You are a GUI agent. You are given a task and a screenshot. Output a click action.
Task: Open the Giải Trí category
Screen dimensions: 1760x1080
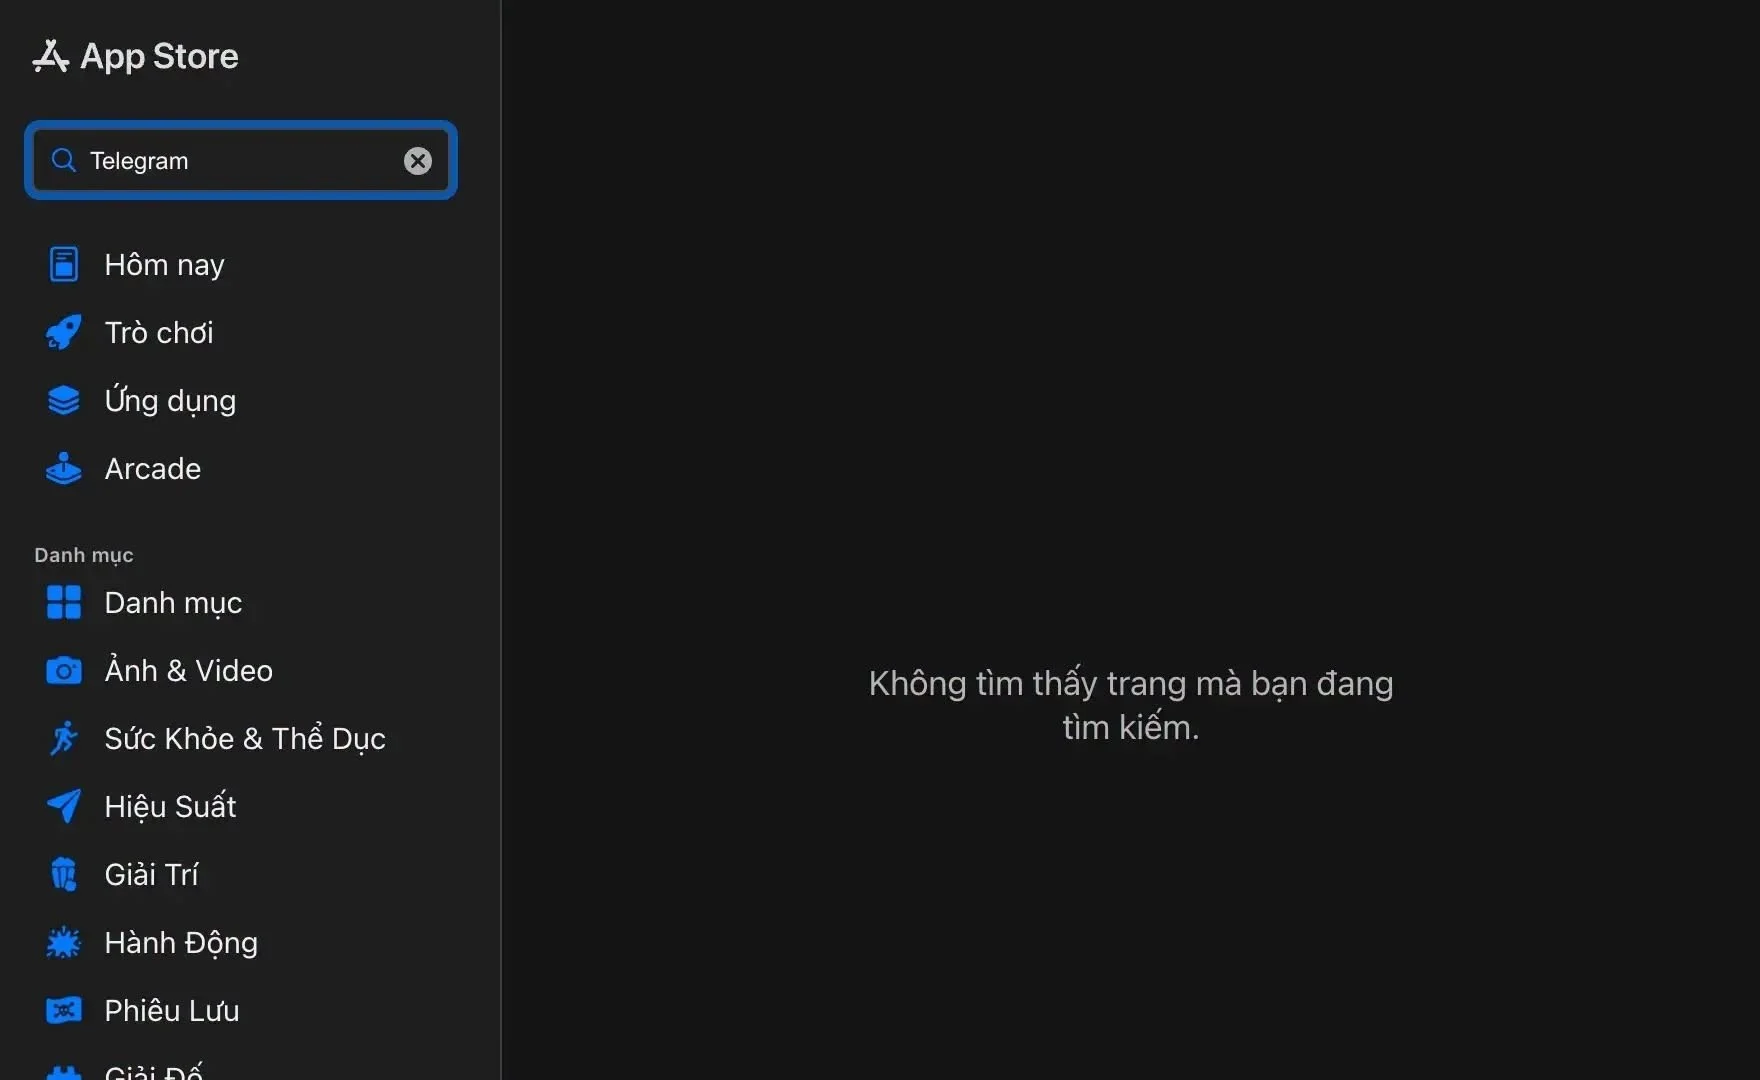[151, 874]
